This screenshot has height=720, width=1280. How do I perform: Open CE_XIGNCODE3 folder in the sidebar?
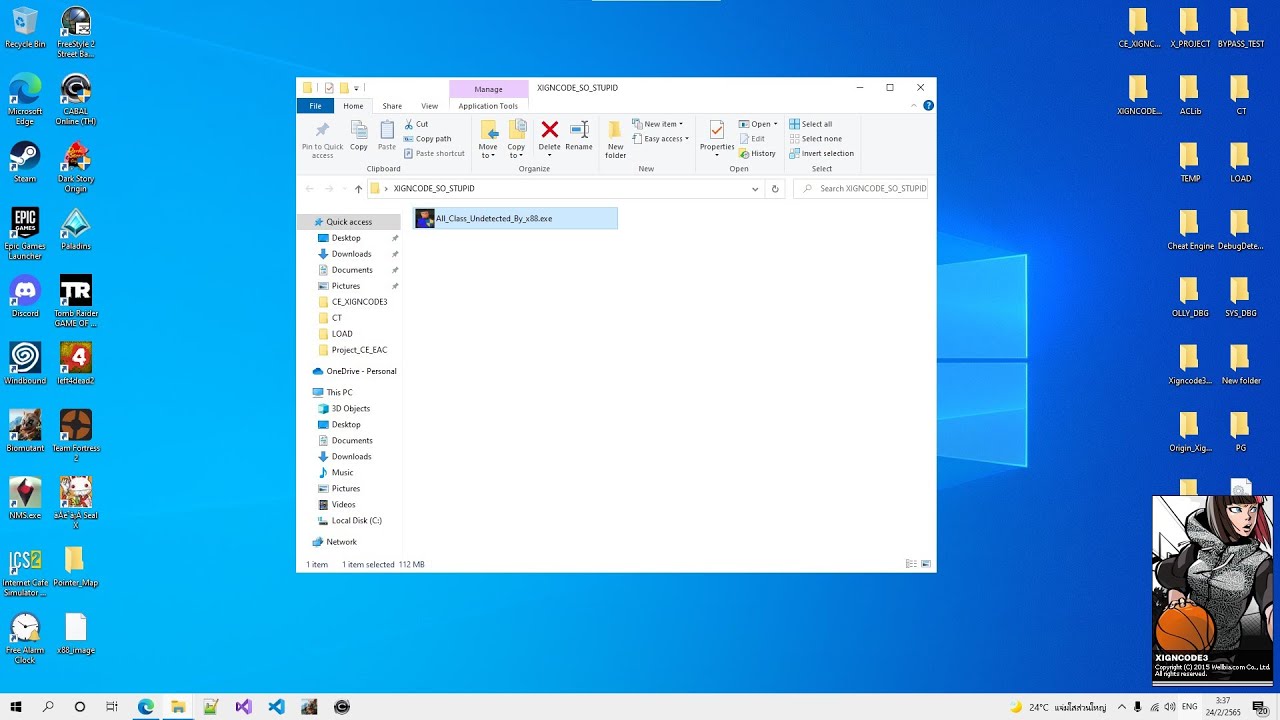click(x=359, y=302)
